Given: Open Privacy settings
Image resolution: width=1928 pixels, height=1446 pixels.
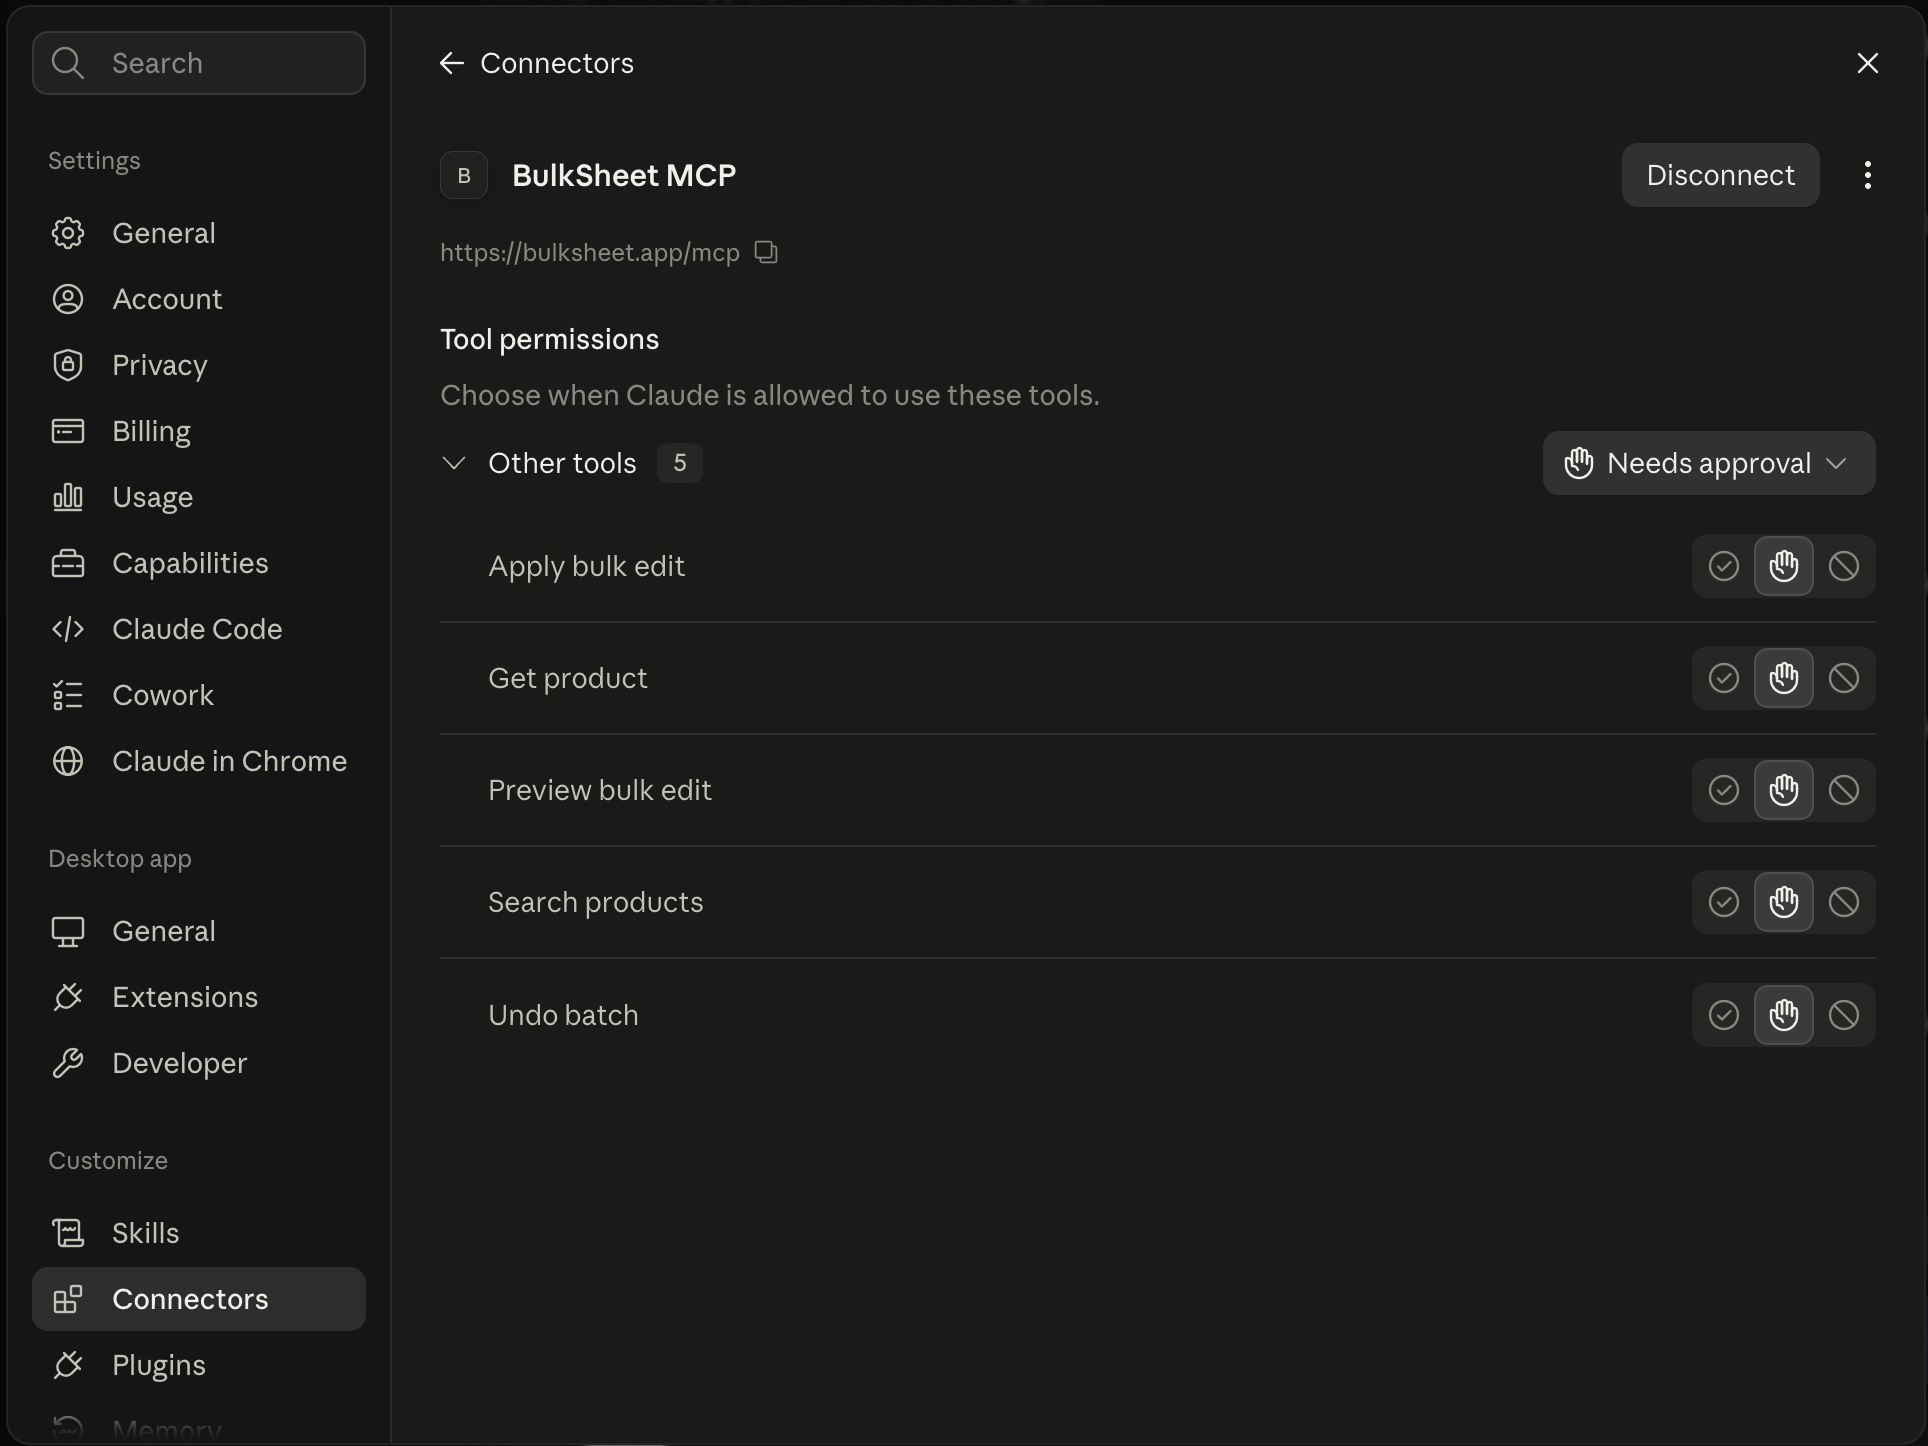Looking at the screenshot, I should pyautogui.click(x=199, y=365).
